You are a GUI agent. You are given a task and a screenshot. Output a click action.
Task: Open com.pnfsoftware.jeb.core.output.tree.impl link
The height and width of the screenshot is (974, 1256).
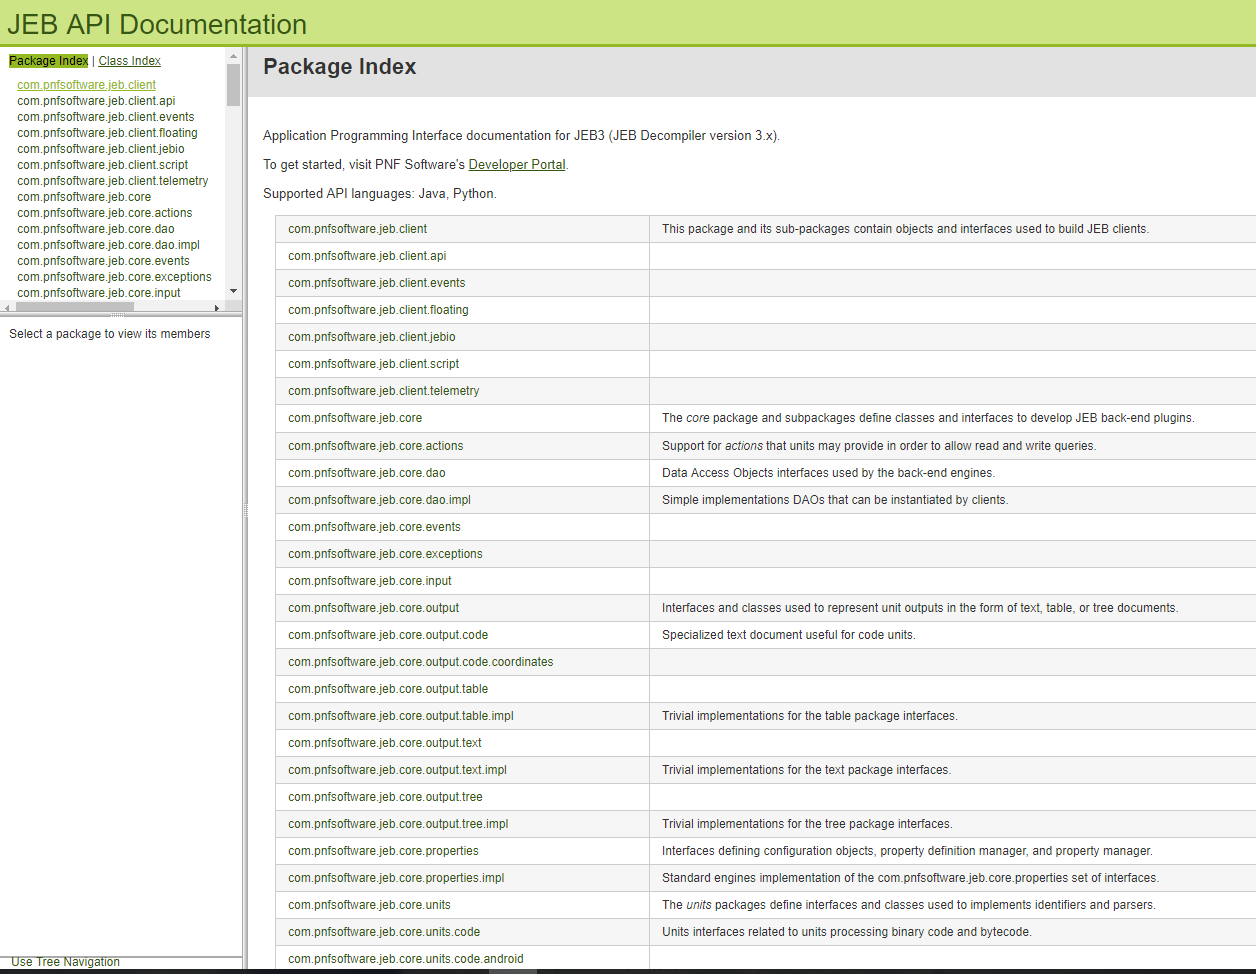tap(398, 824)
